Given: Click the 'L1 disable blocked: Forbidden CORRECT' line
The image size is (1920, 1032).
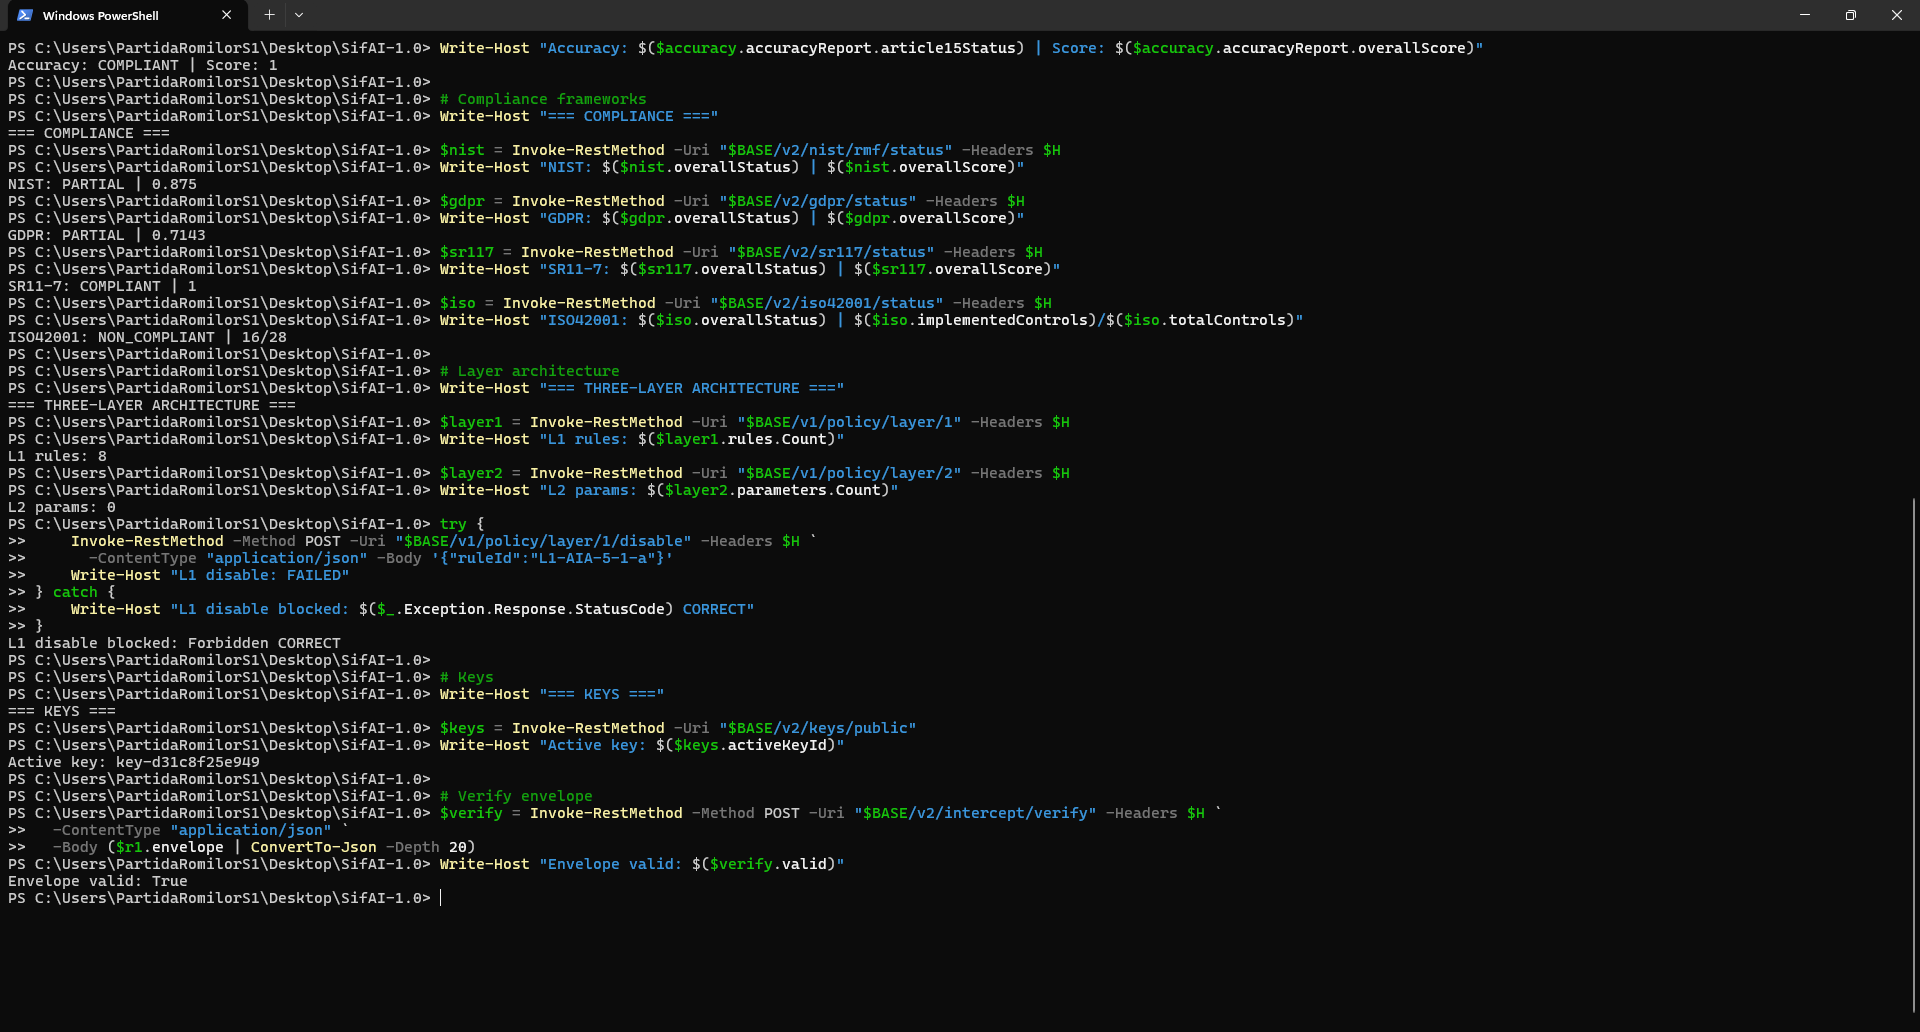Looking at the screenshot, I should (x=174, y=642).
